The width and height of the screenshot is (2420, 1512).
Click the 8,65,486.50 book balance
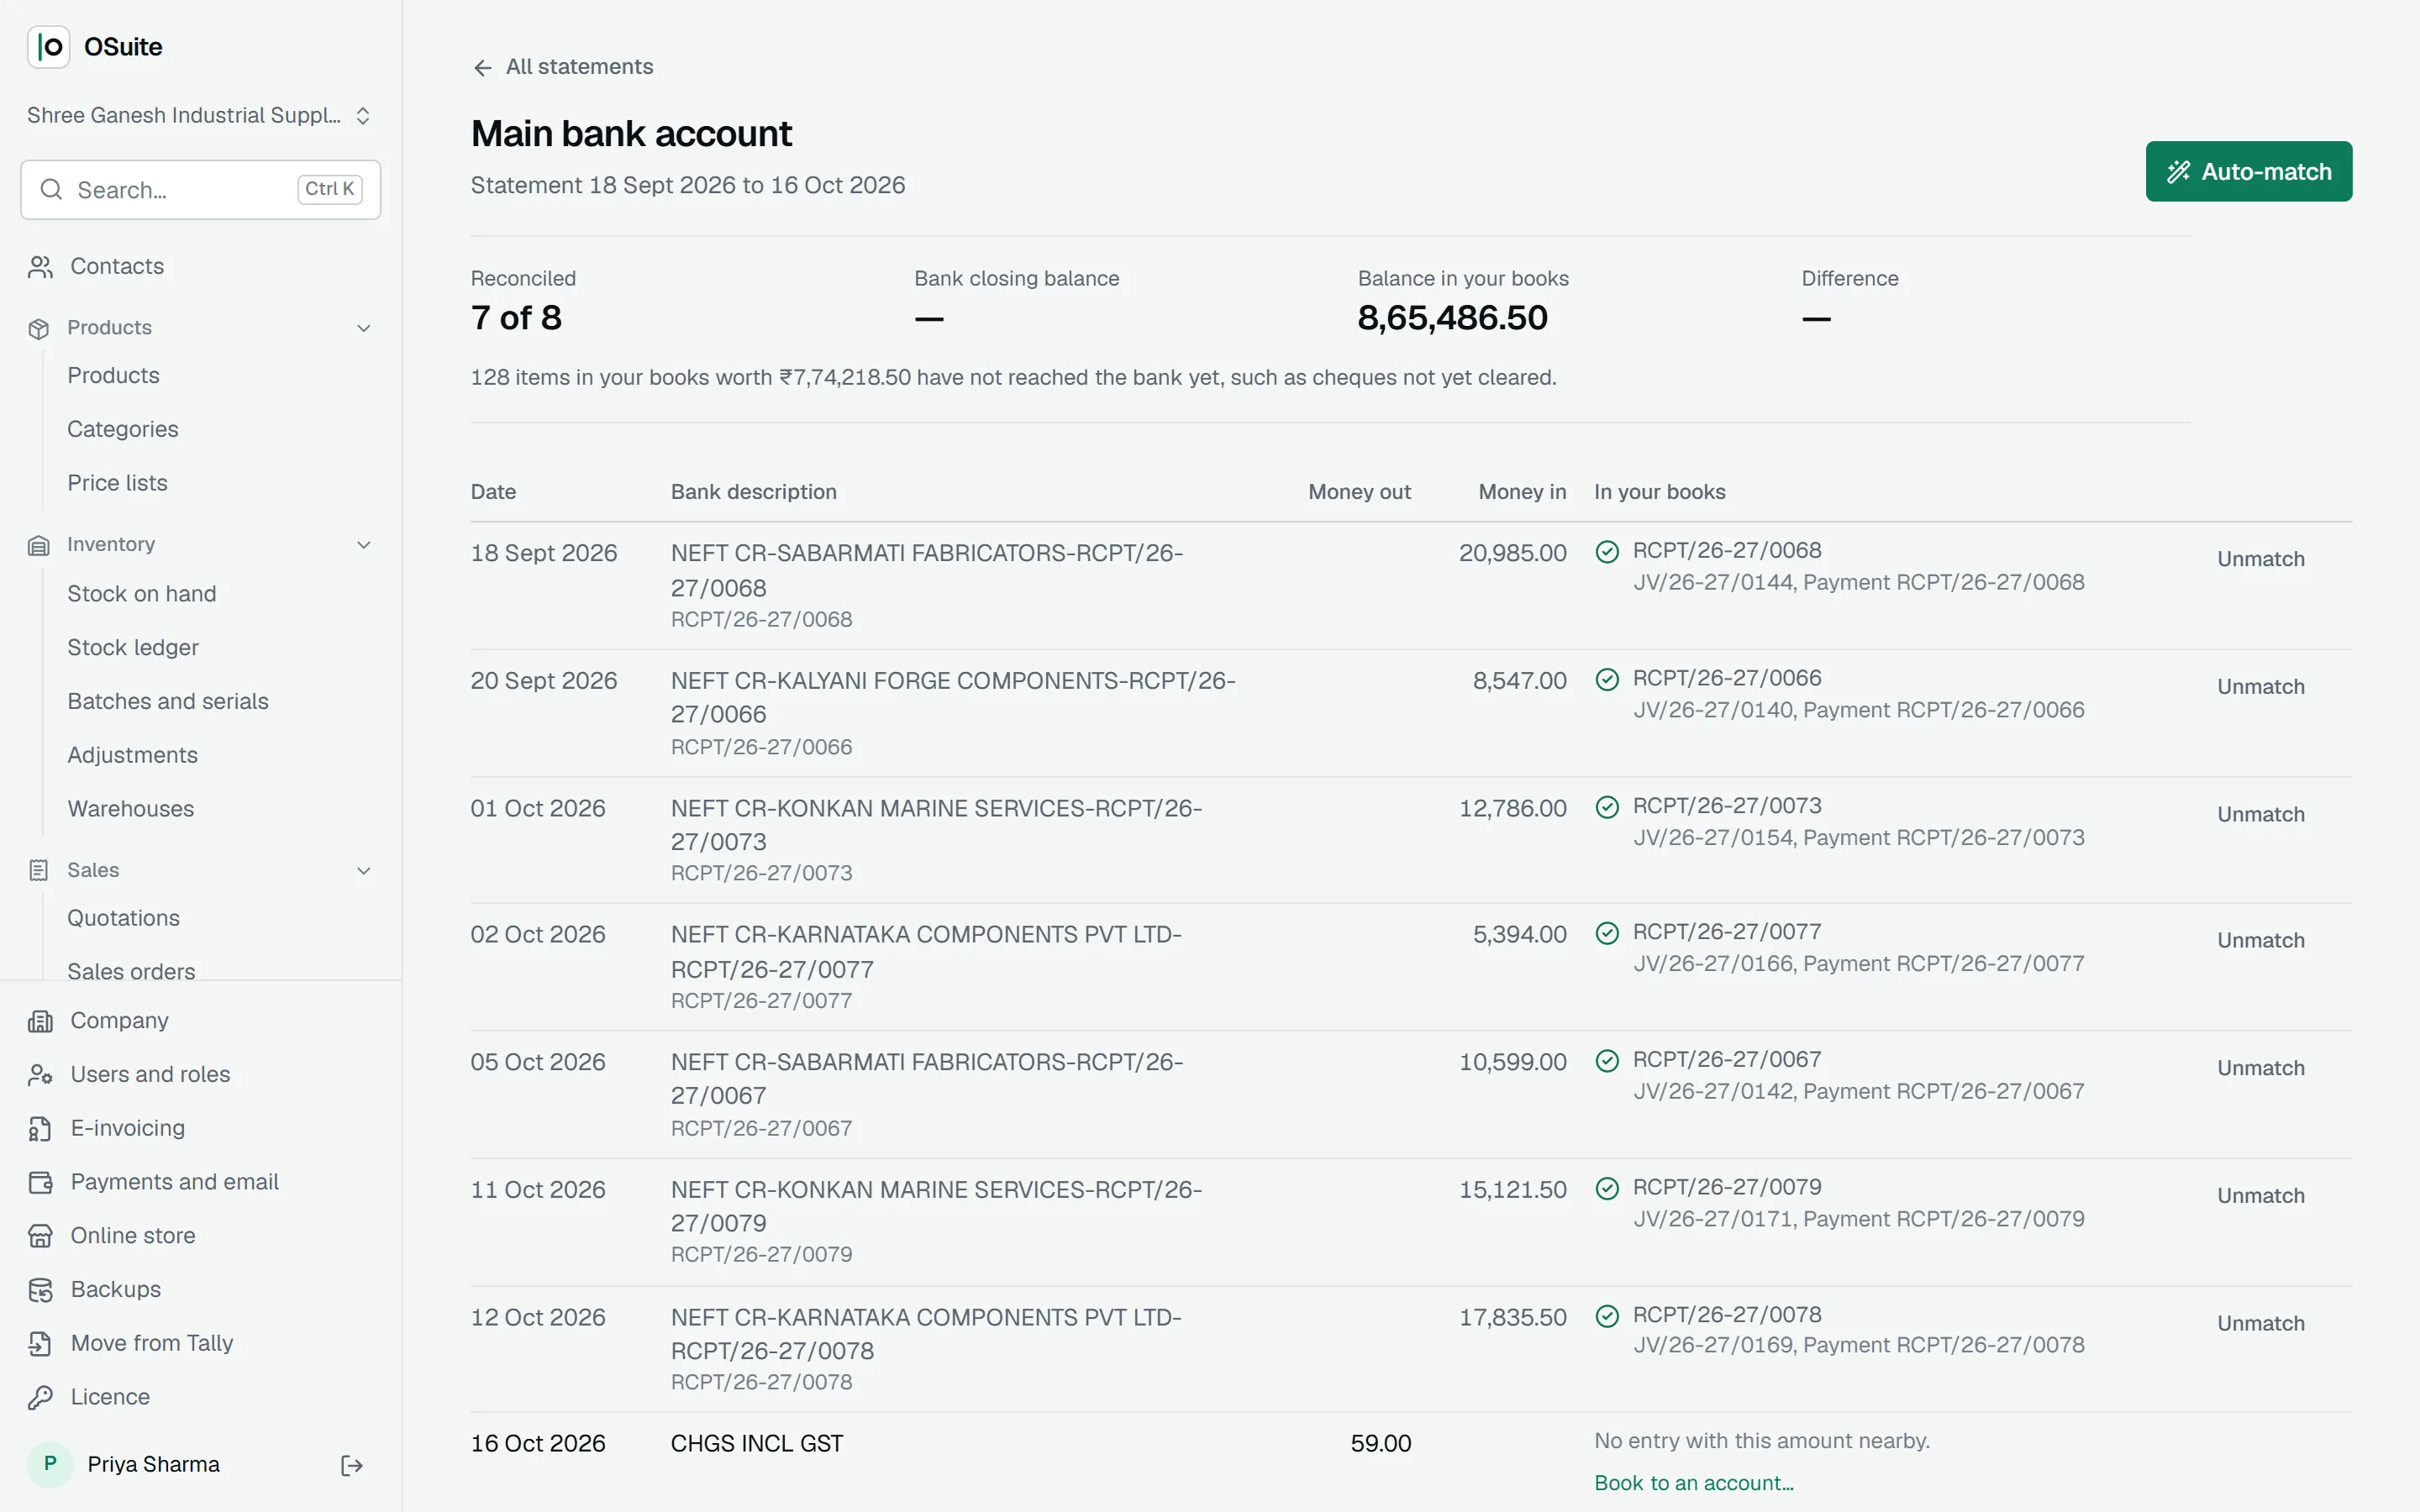click(1452, 319)
